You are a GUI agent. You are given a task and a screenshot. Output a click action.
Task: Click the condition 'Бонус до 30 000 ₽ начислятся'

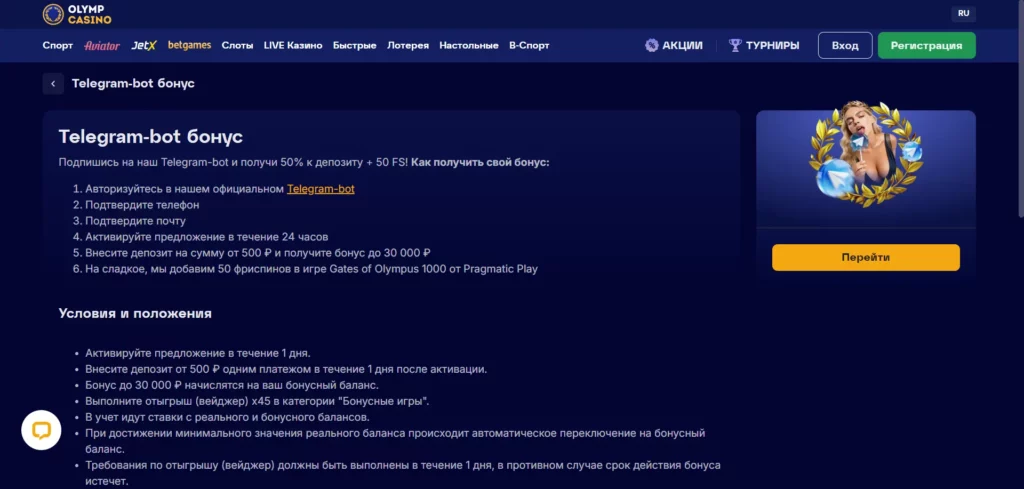coord(232,385)
